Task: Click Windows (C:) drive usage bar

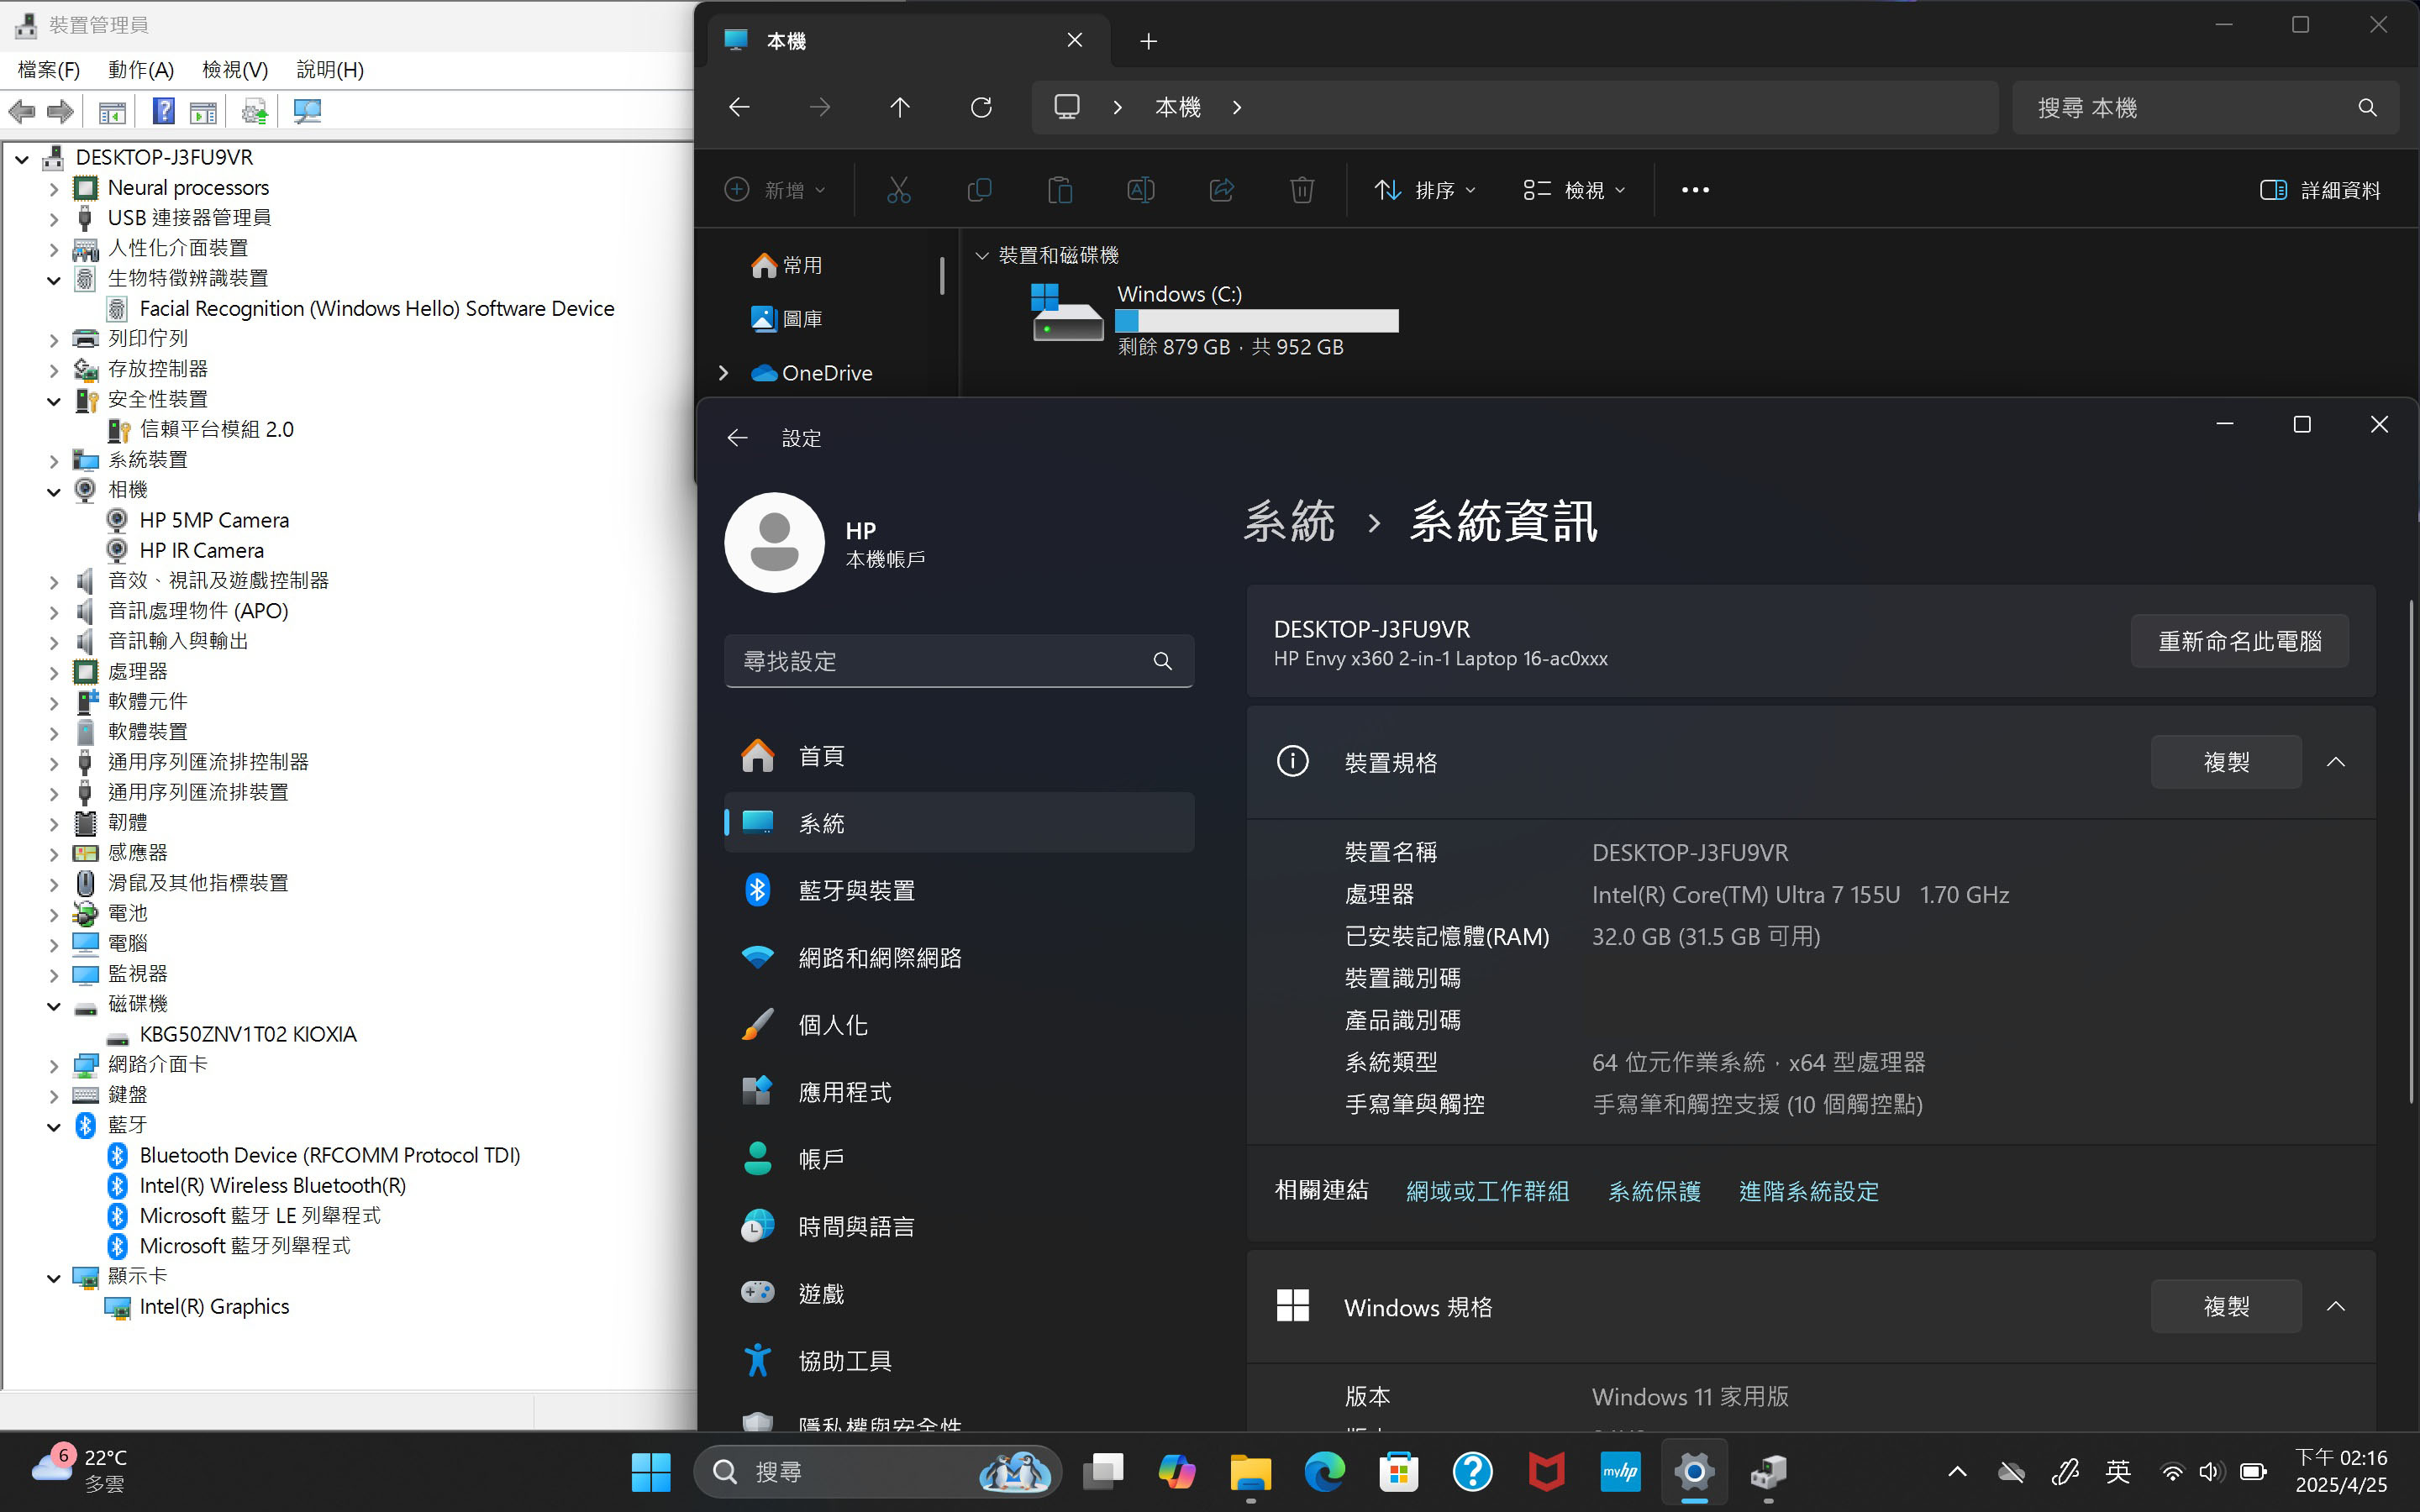Action: pyautogui.click(x=1257, y=321)
